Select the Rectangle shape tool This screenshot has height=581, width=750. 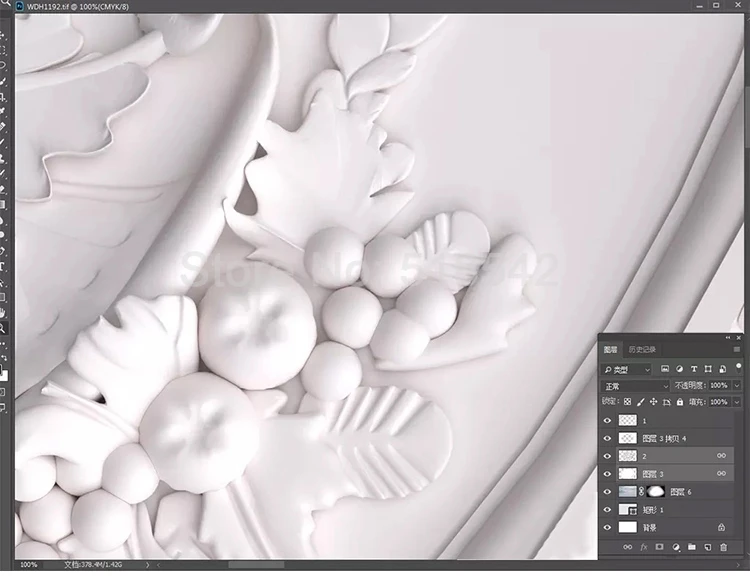click(2, 297)
